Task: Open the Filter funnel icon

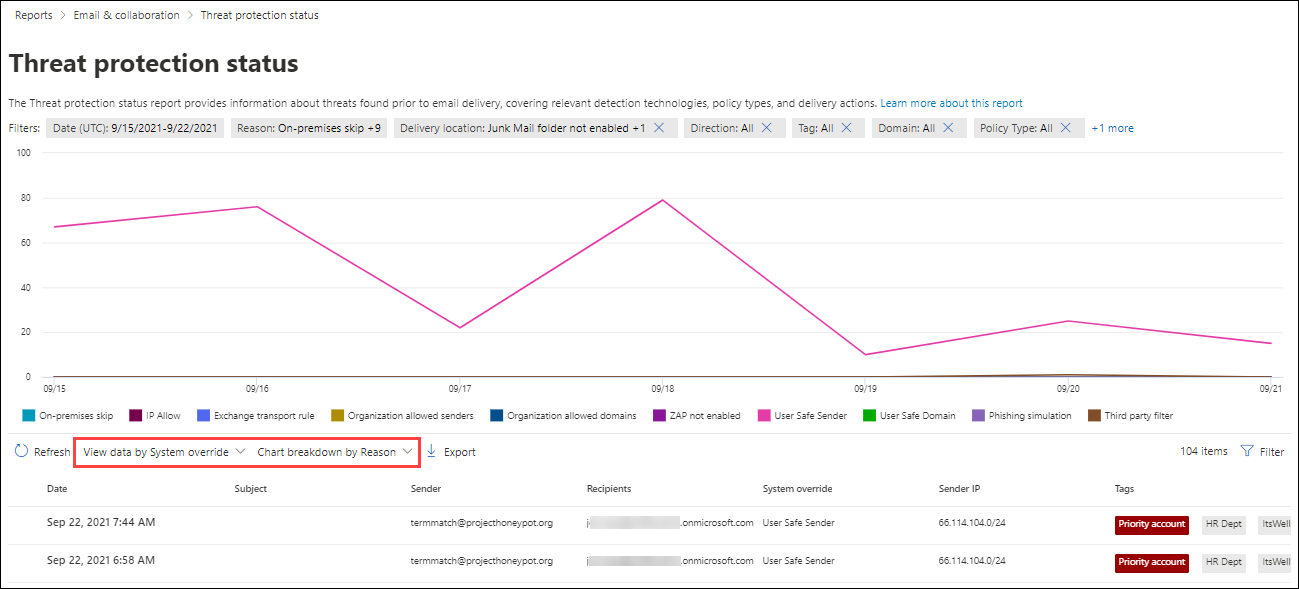Action: tap(1246, 452)
